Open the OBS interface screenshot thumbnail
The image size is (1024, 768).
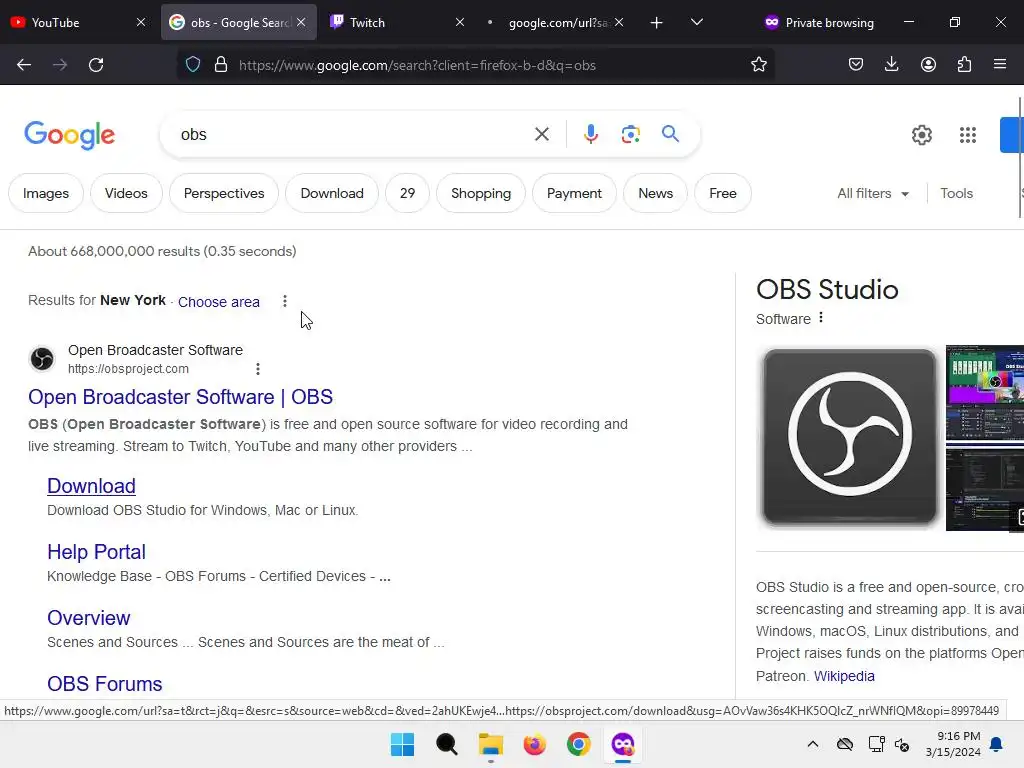click(985, 392)
